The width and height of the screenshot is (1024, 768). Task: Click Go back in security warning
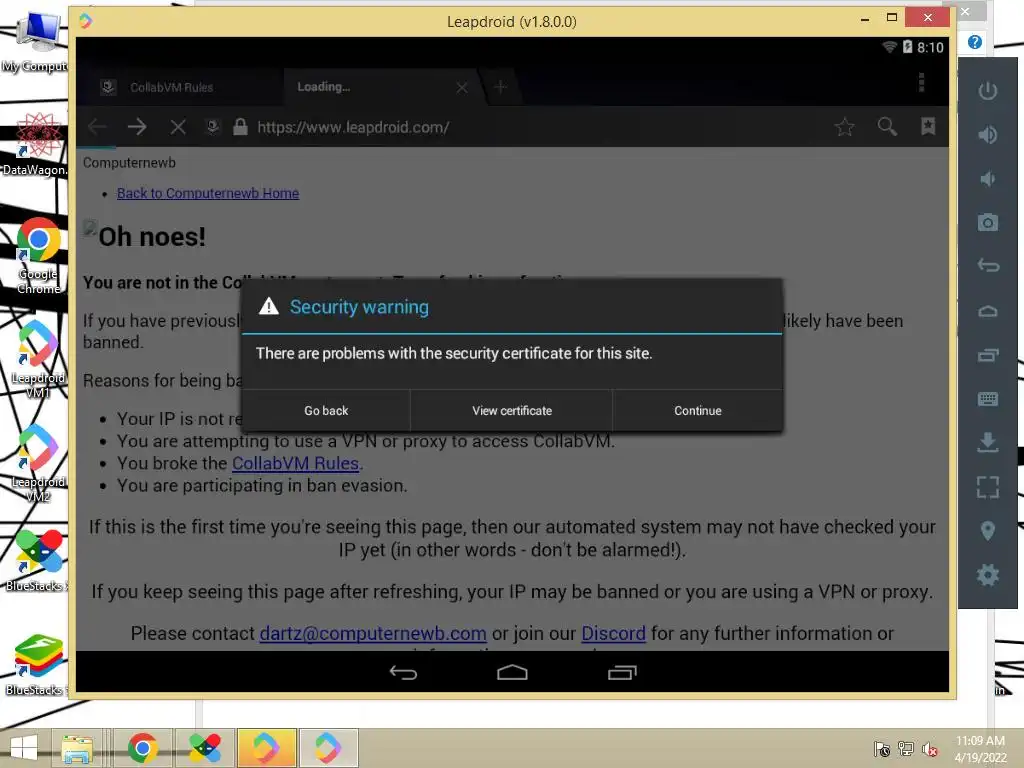pos(326,411)
